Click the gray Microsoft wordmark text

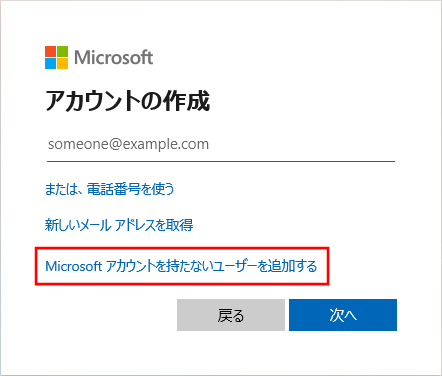click(113, 57)
